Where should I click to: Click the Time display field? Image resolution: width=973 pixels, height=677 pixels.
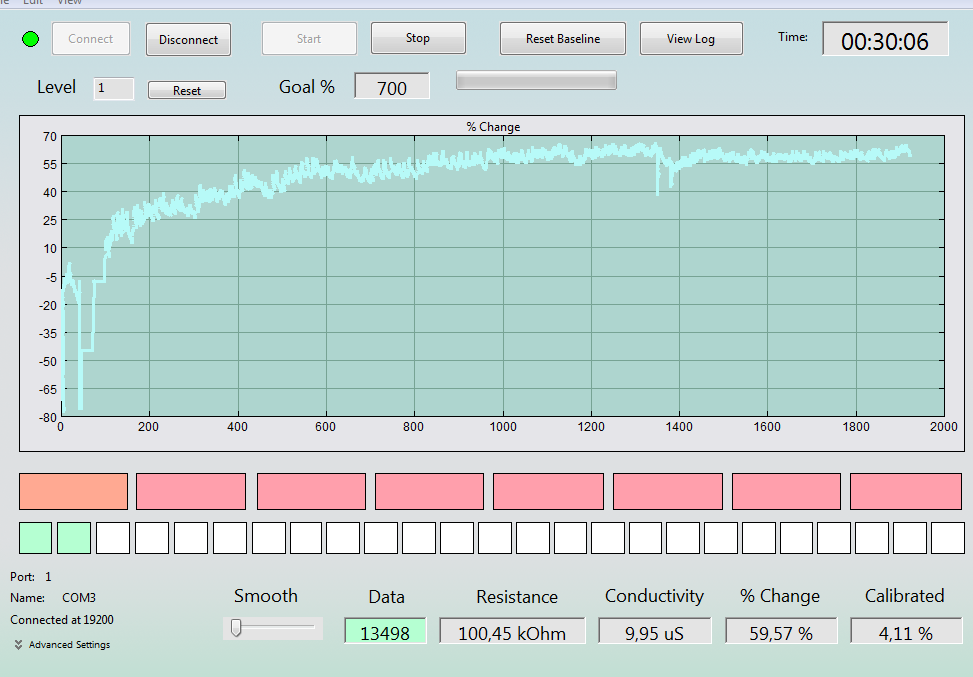coord(885,39)
